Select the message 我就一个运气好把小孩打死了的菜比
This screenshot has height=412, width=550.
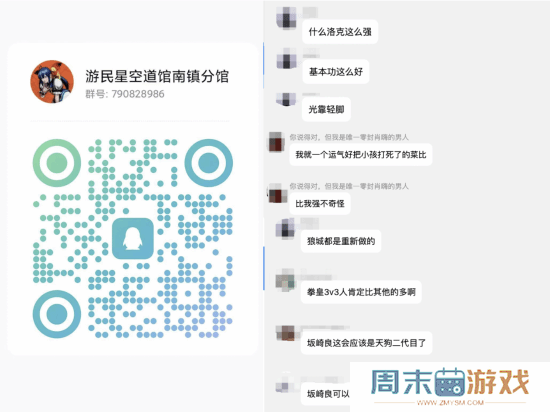[x=361, y=155]
